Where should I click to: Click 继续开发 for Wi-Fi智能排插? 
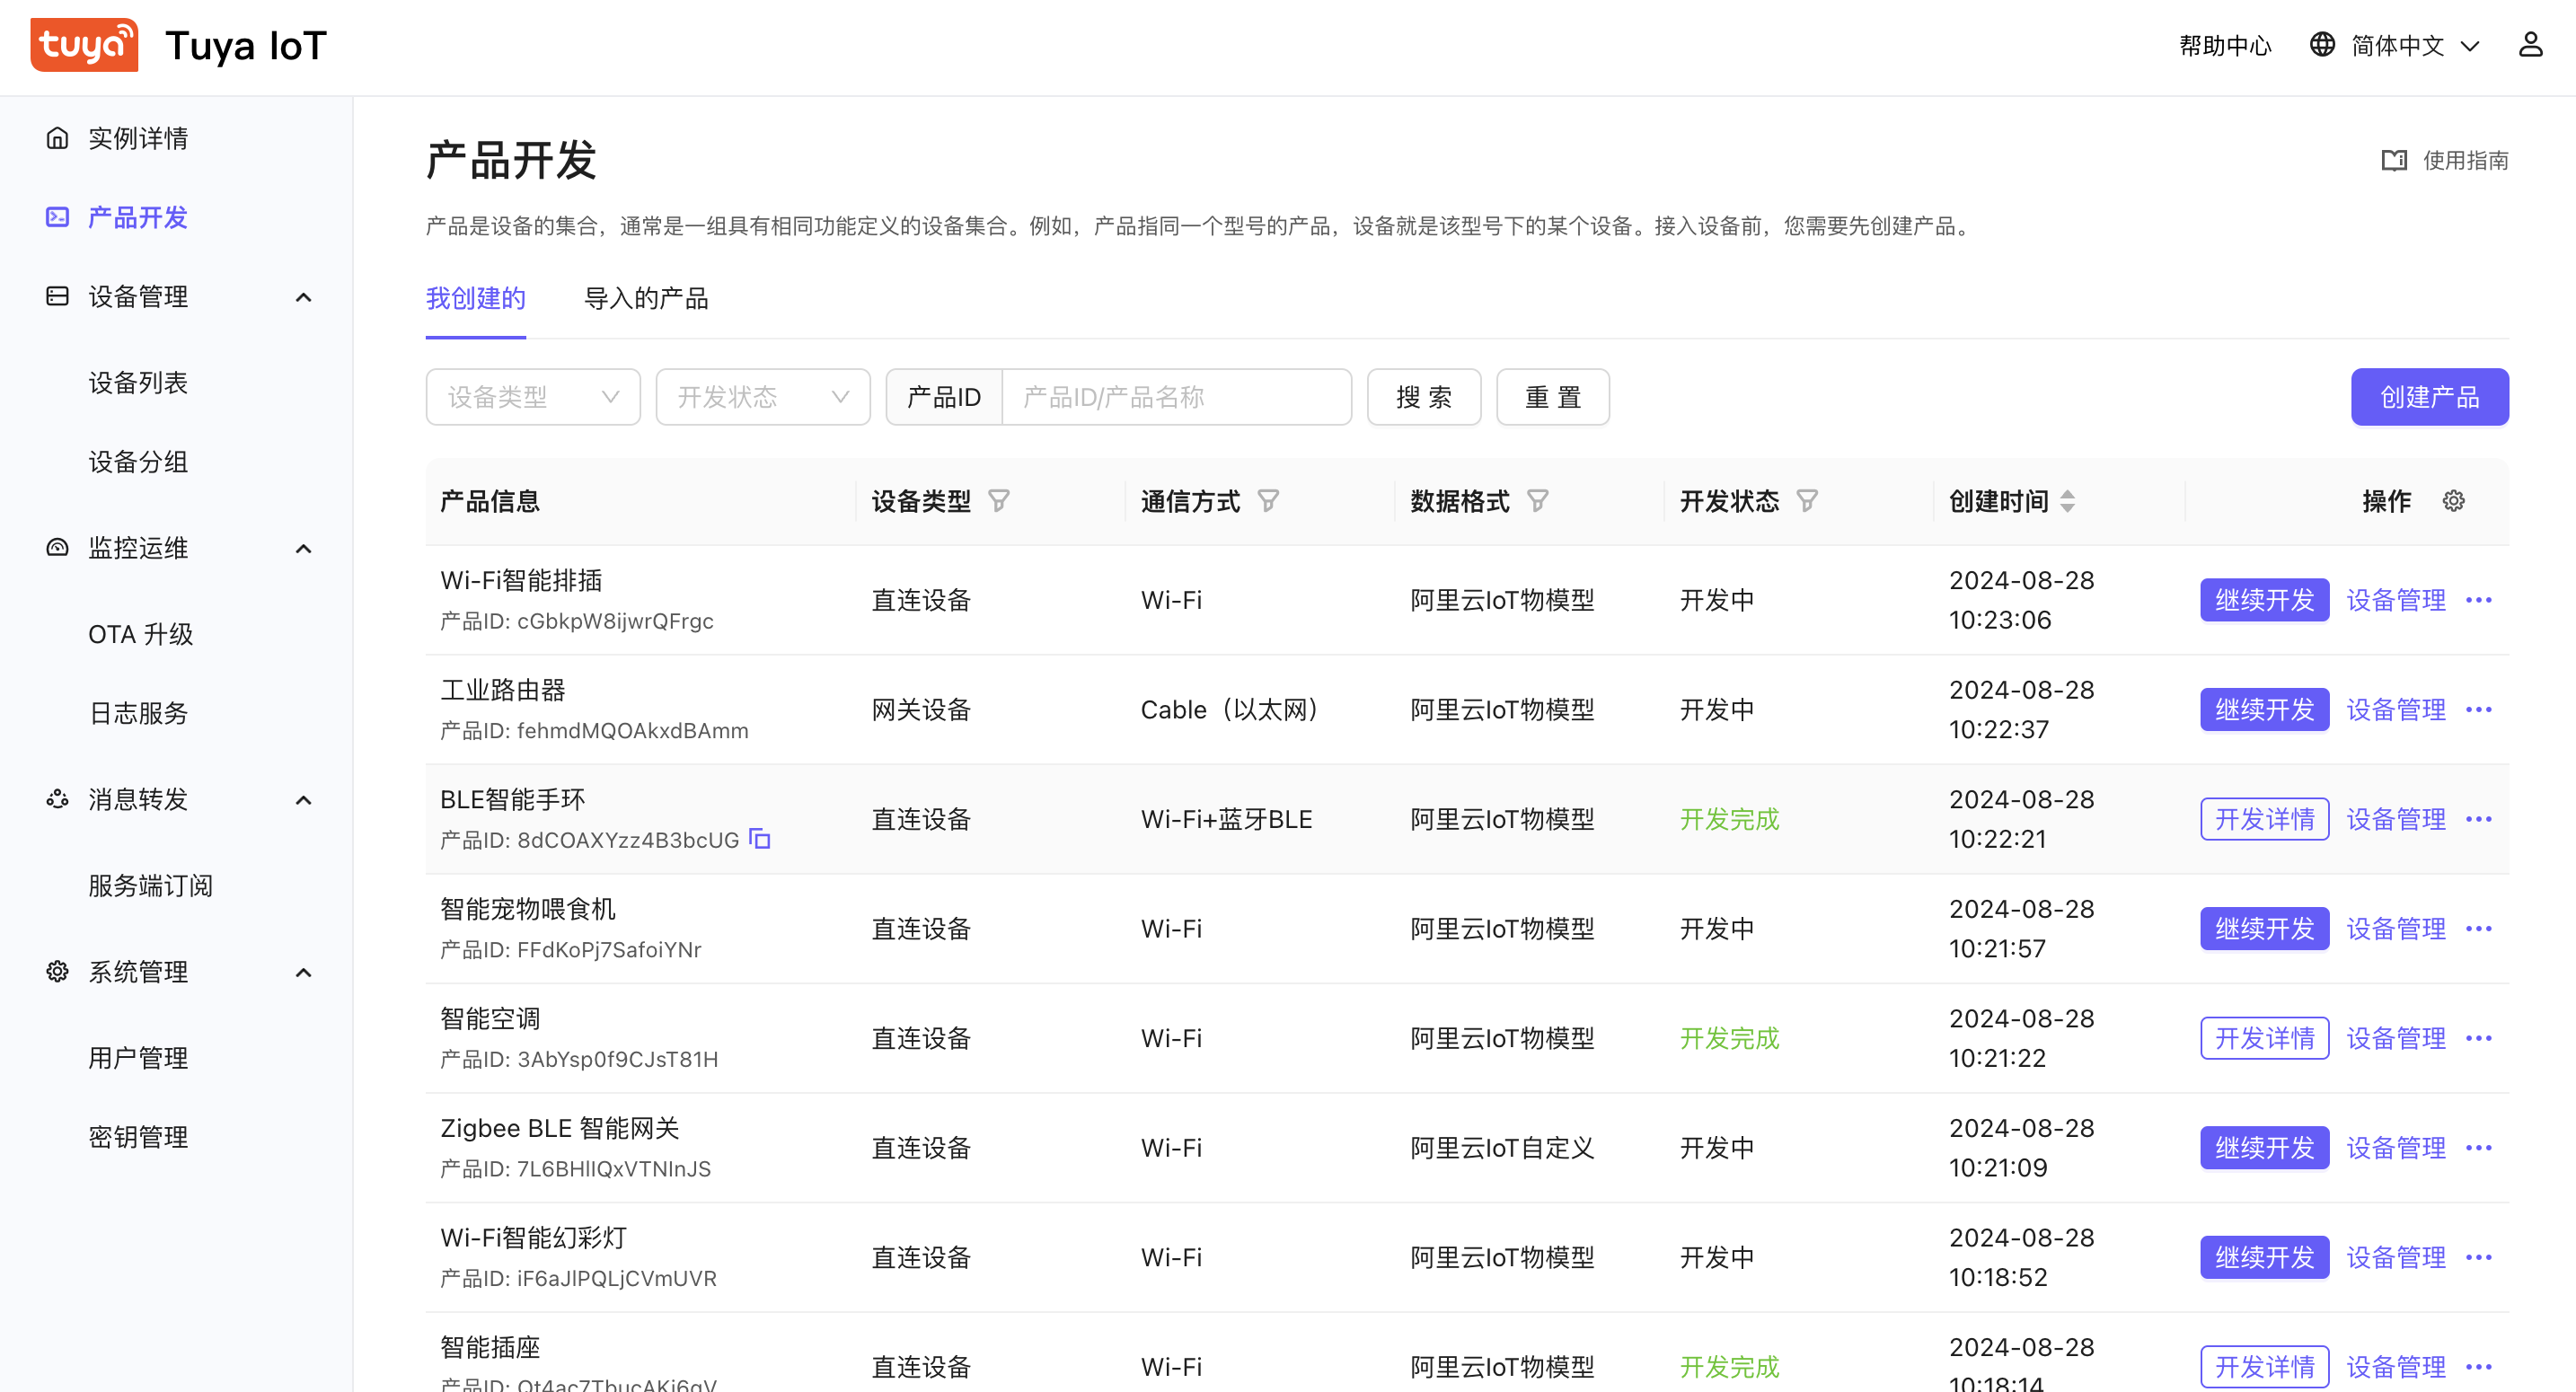coord(2264,600)
